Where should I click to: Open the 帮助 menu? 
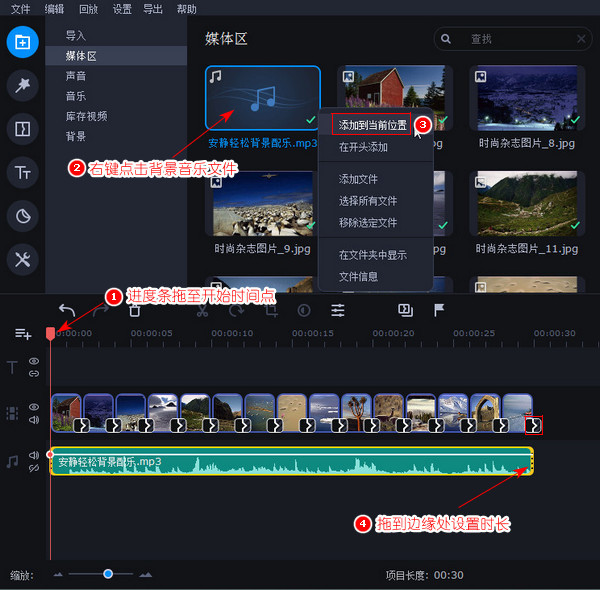coord(186,8)
